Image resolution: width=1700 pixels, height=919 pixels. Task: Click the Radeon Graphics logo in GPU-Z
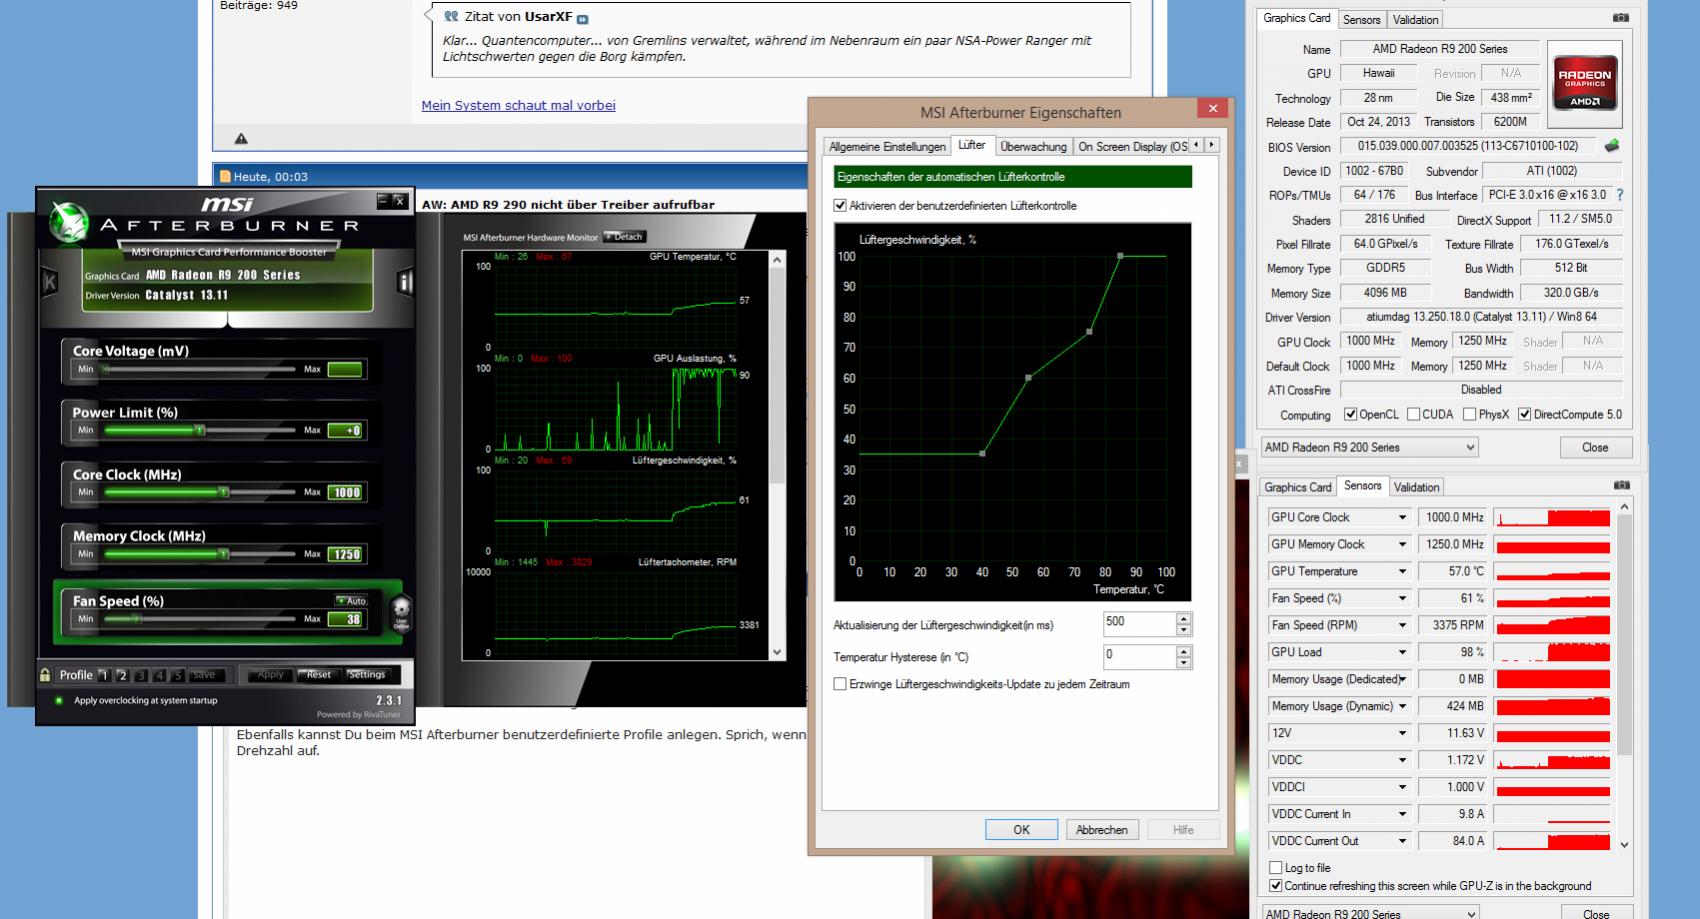click(x=1585, y=84)
